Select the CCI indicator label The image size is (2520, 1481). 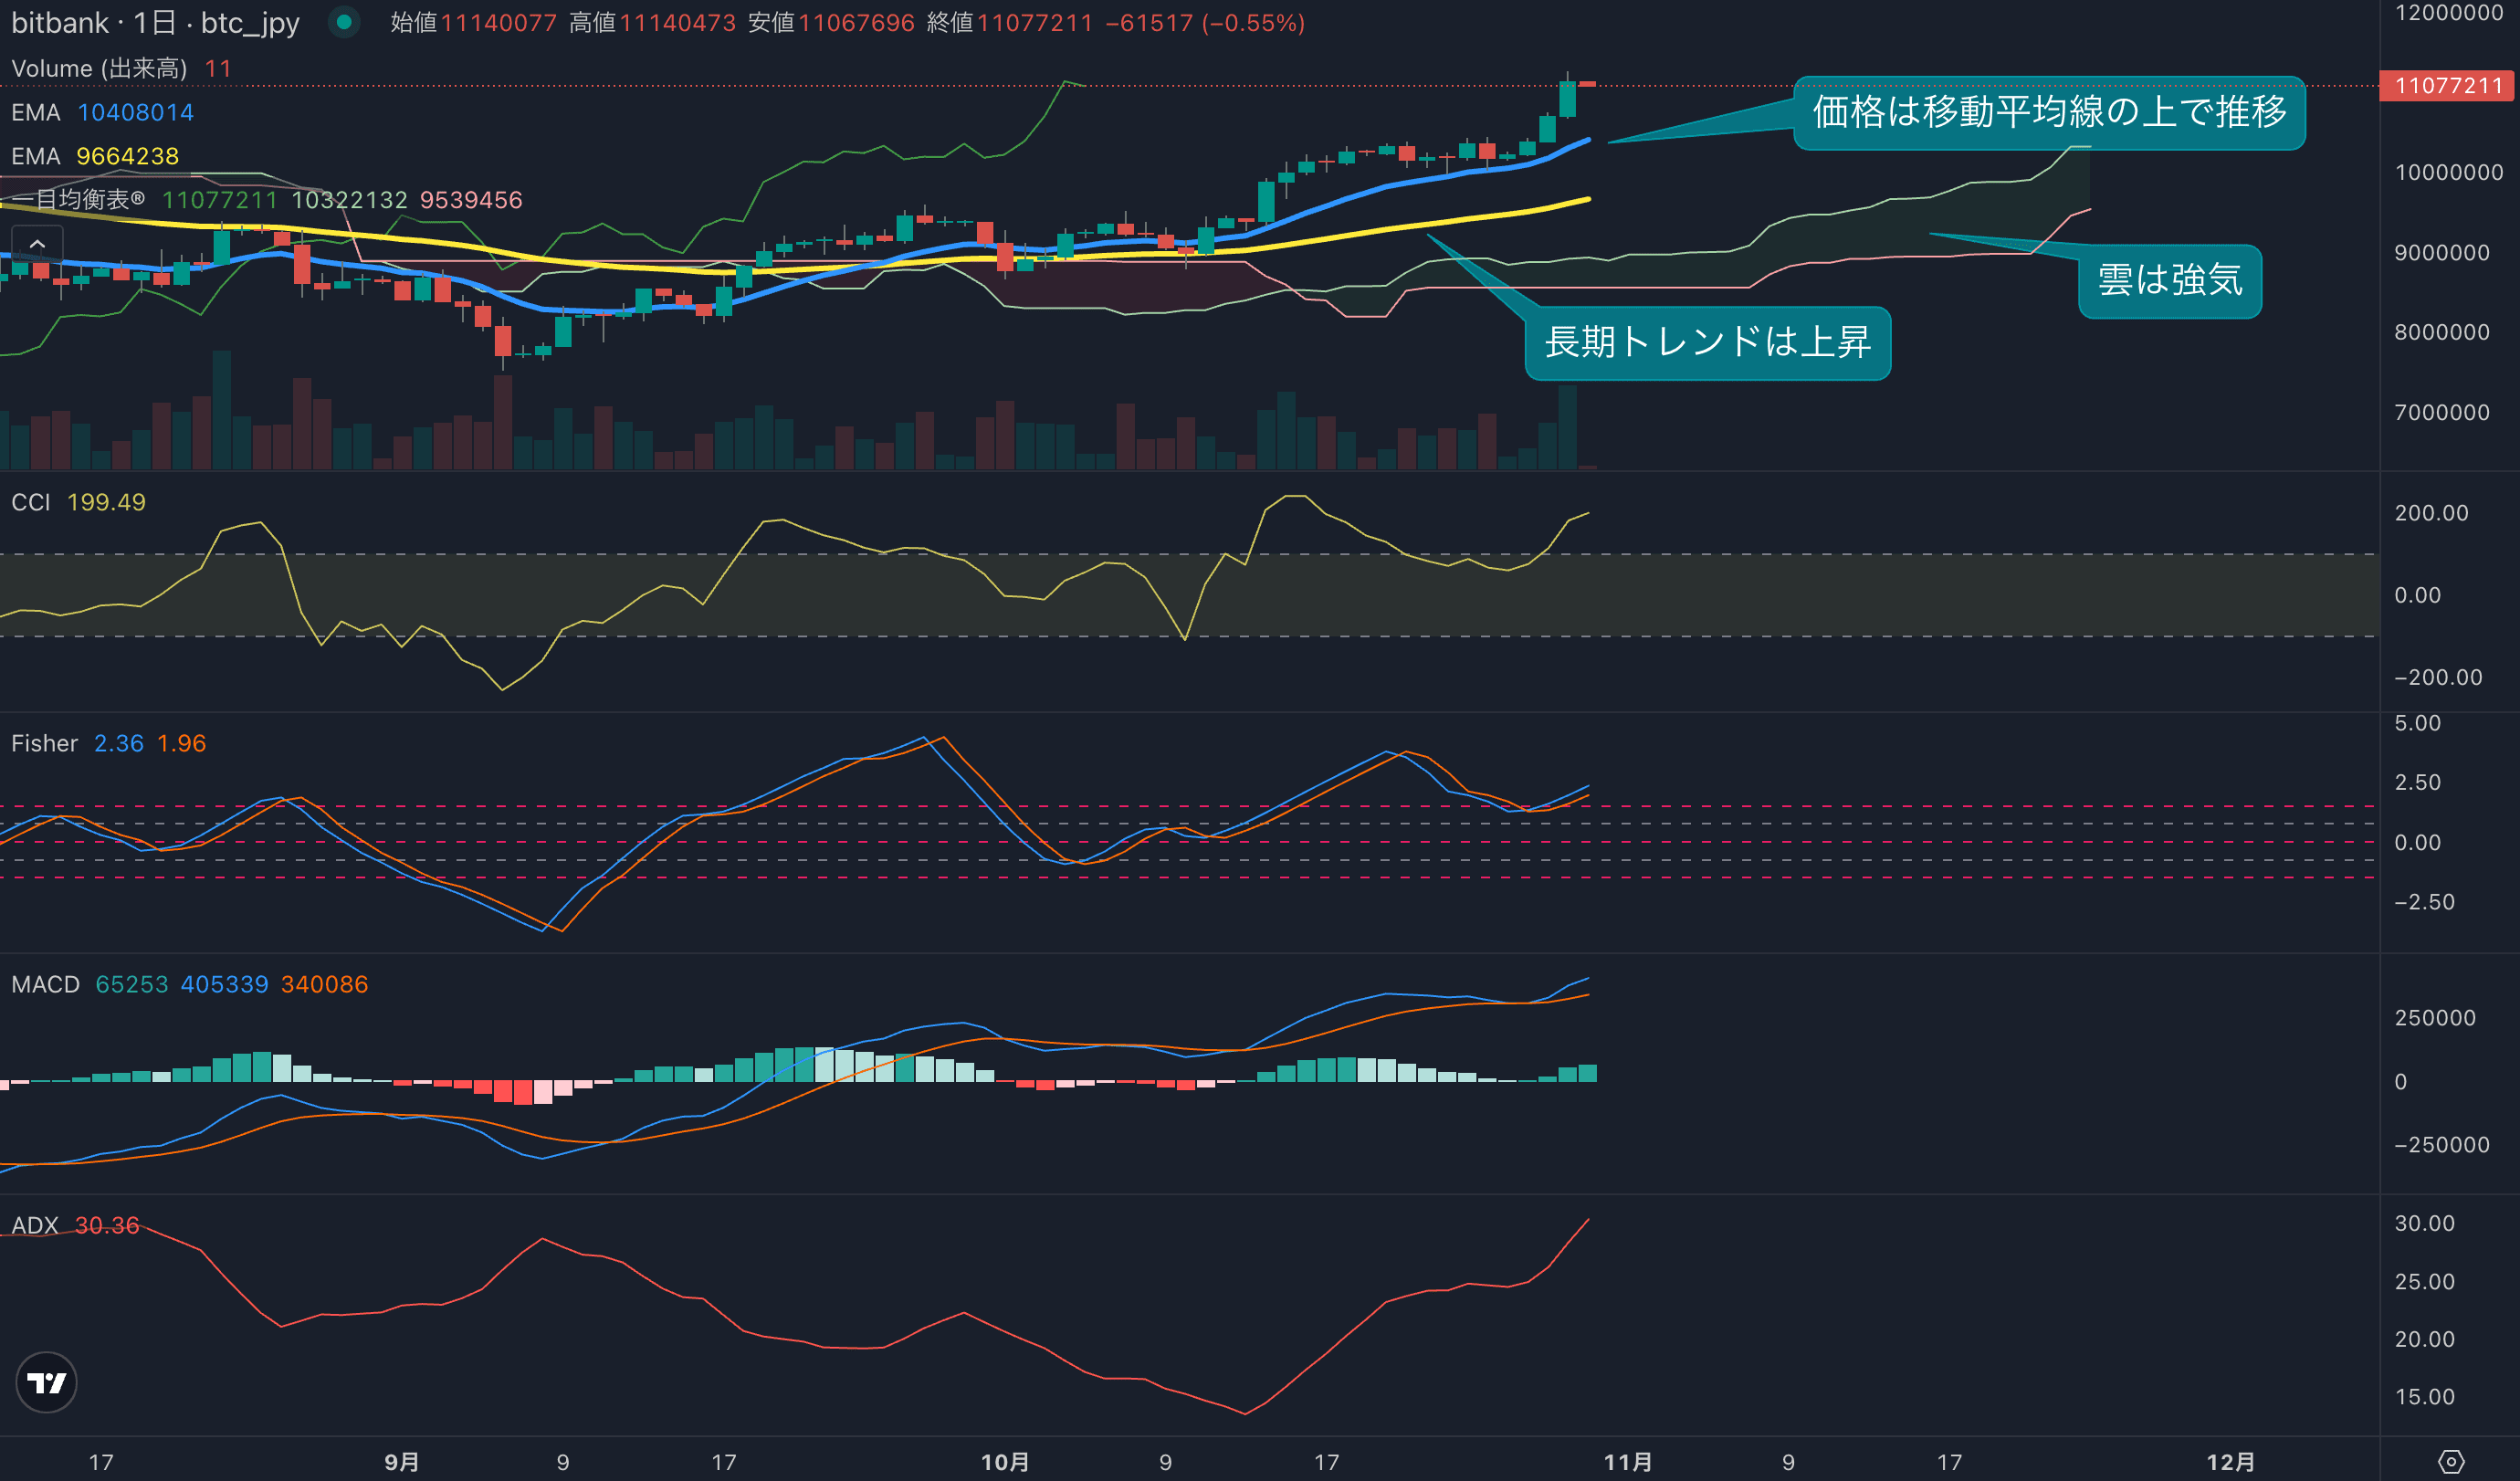pyautogui.click(x=31, y=502)
